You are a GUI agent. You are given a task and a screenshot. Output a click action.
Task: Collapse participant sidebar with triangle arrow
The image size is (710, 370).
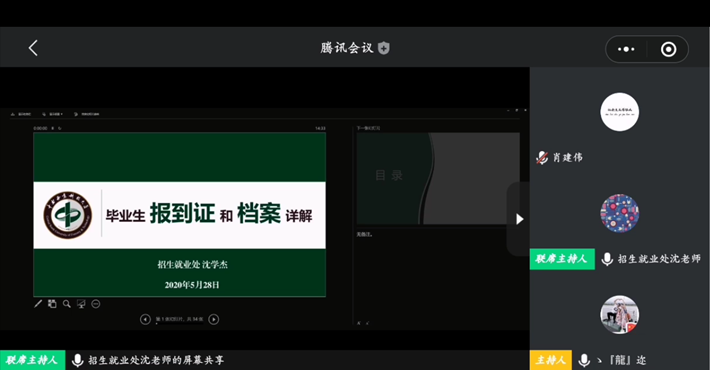tap(519, 219)
